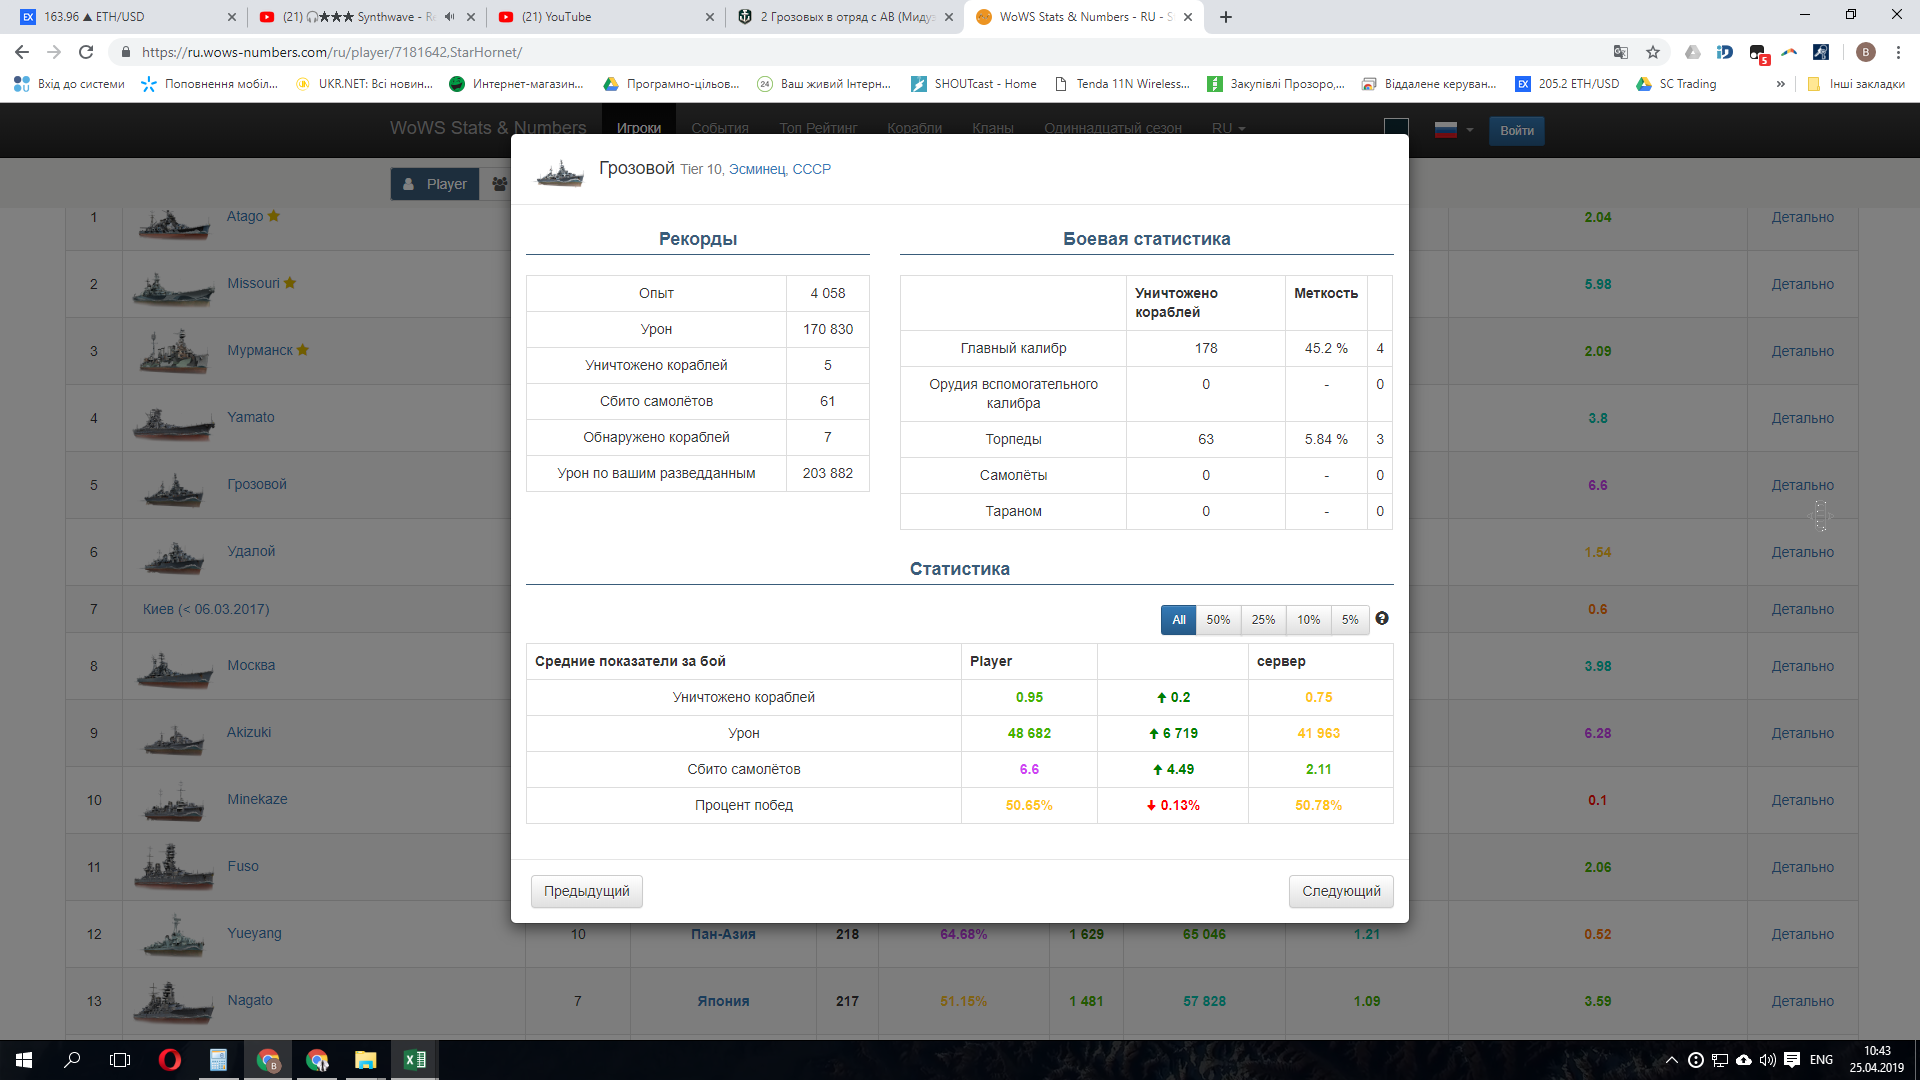Open Інші закладки bookmarks folder

point(1855,84)
